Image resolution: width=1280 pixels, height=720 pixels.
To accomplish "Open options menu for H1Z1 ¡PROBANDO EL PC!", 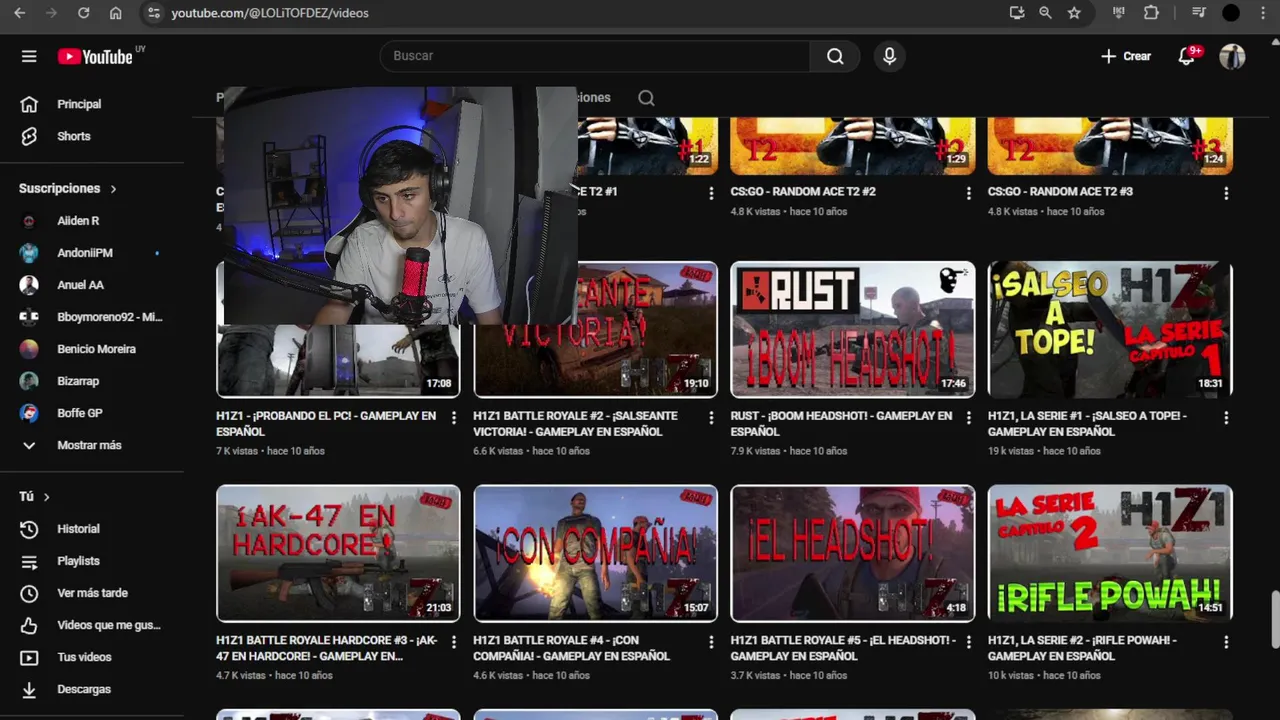I will point(454,417).
